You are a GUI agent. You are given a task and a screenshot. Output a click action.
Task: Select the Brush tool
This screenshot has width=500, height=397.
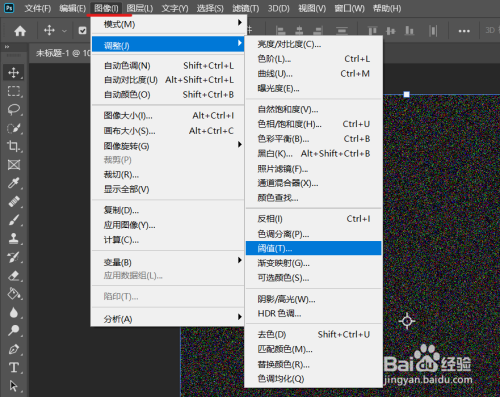[x=14, y=220]
